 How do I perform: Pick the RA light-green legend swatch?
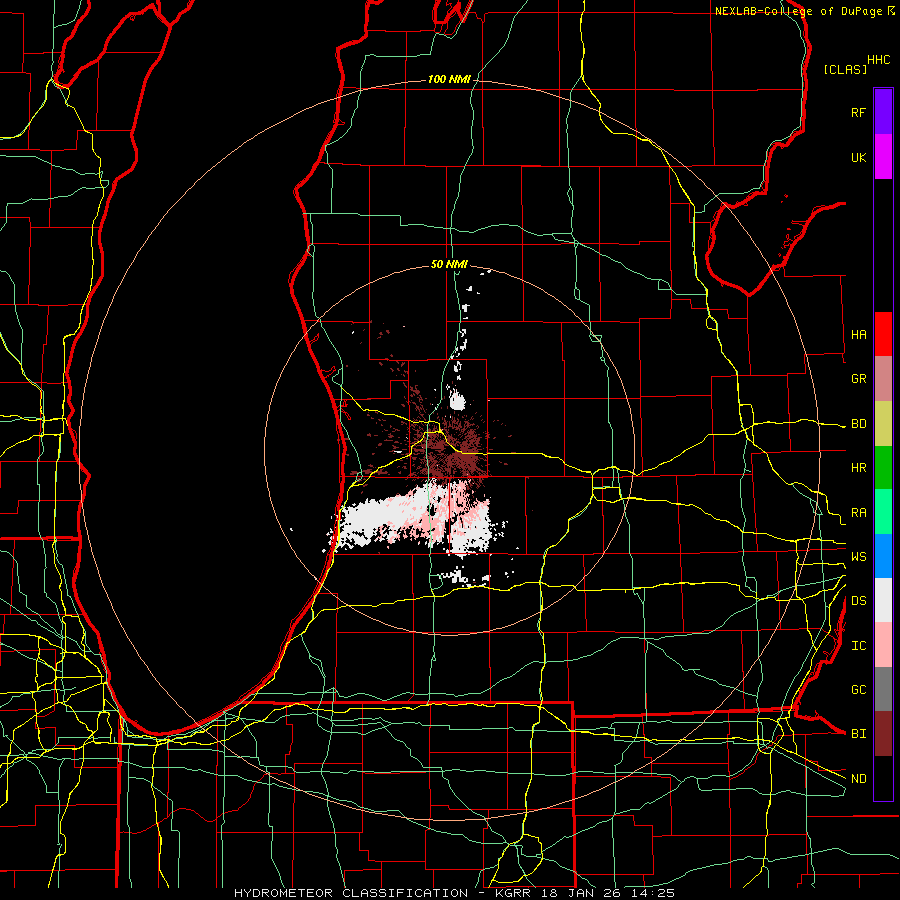(x=883, y=512)
